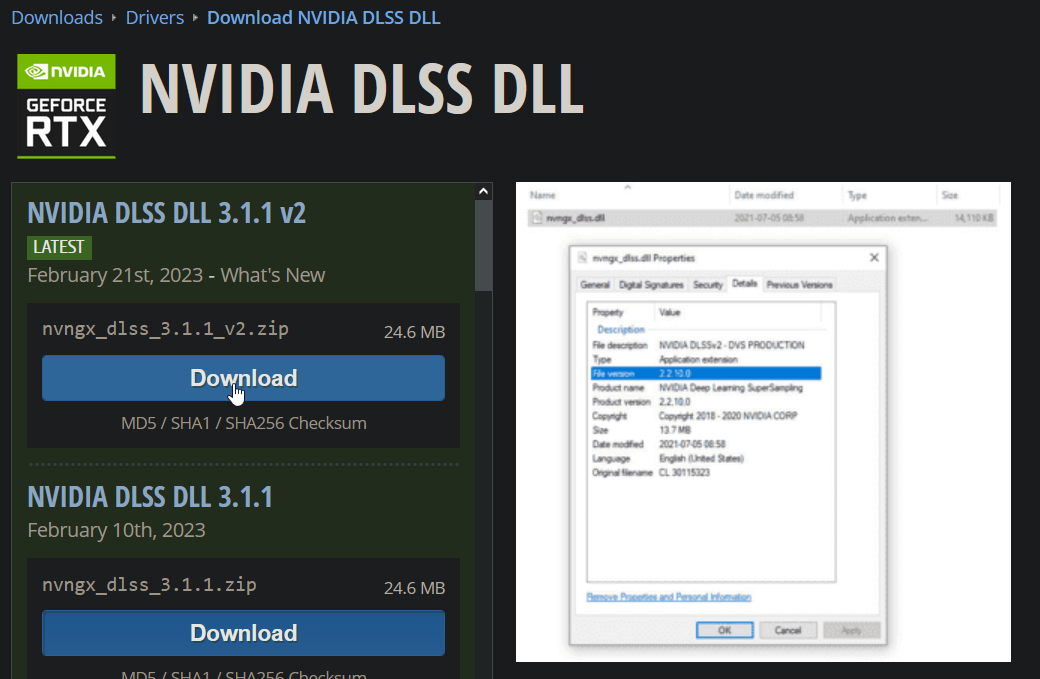The height and width of the screenshot is (679, 1040).
Task: Switch to the Digital Signatures tab
Action: 651,285
